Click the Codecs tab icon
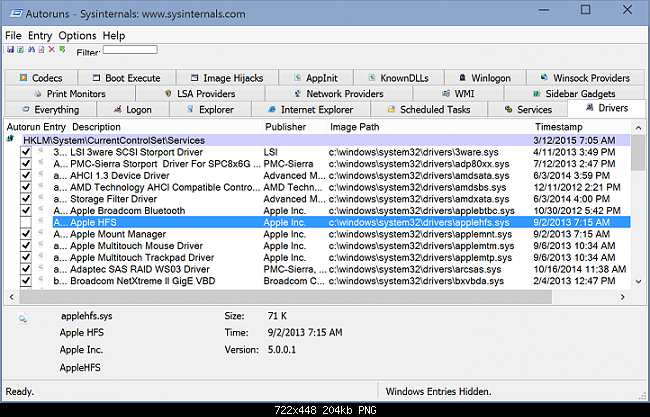Image resolution: width=650 pixels, height=417 pixels. click(24, 78)
